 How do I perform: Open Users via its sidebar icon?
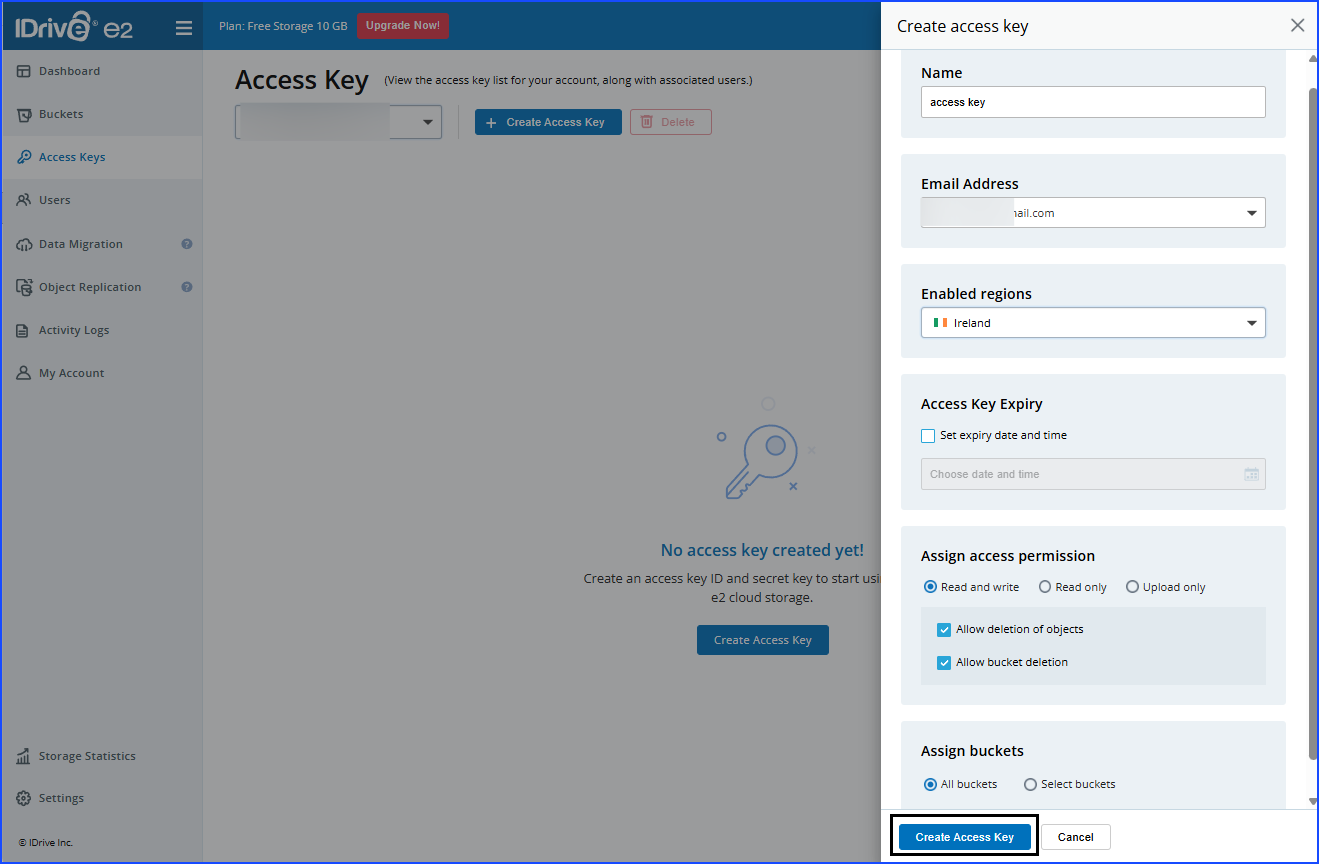22,199
